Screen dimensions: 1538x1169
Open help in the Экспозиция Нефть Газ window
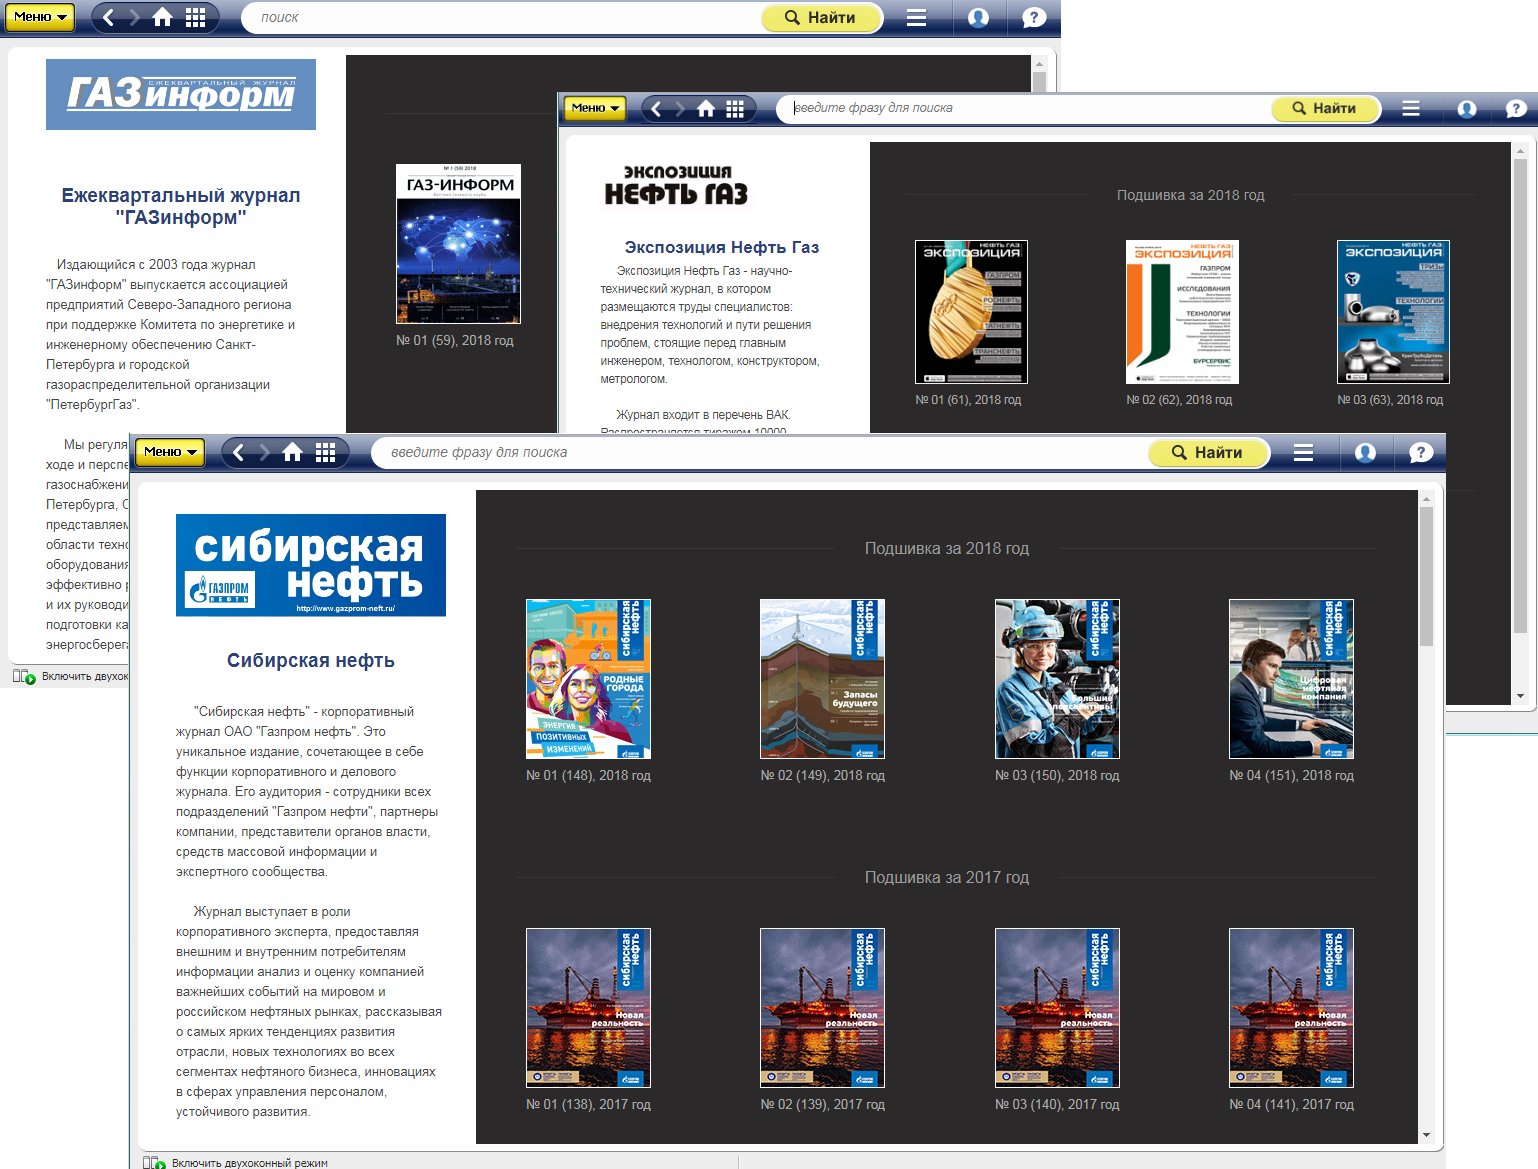tap(1516, 109)
